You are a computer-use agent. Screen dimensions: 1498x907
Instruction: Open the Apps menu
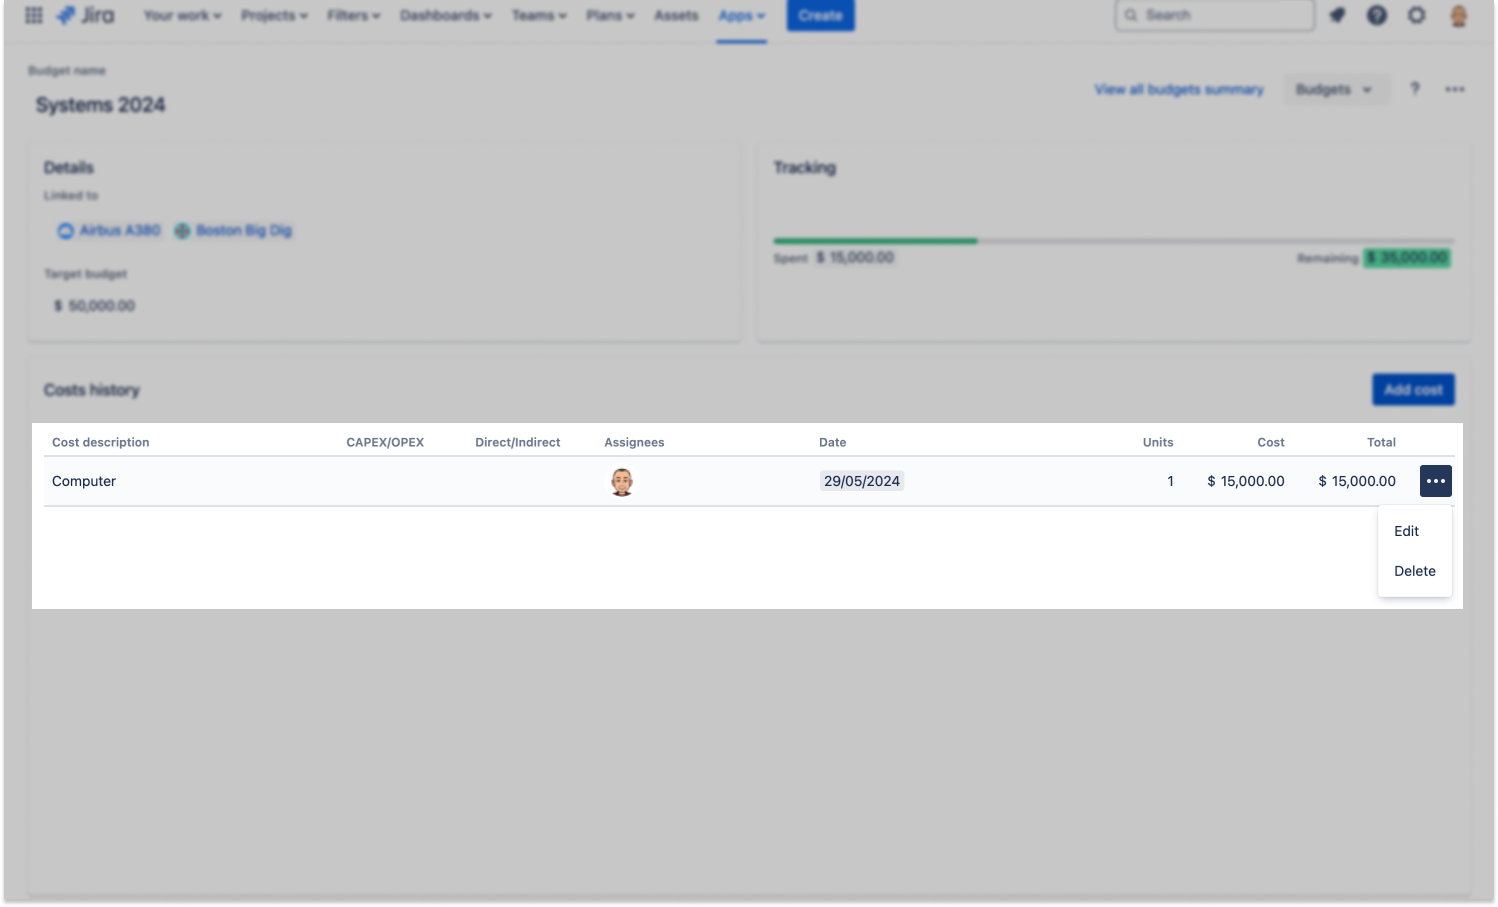(x=741, y=15)
